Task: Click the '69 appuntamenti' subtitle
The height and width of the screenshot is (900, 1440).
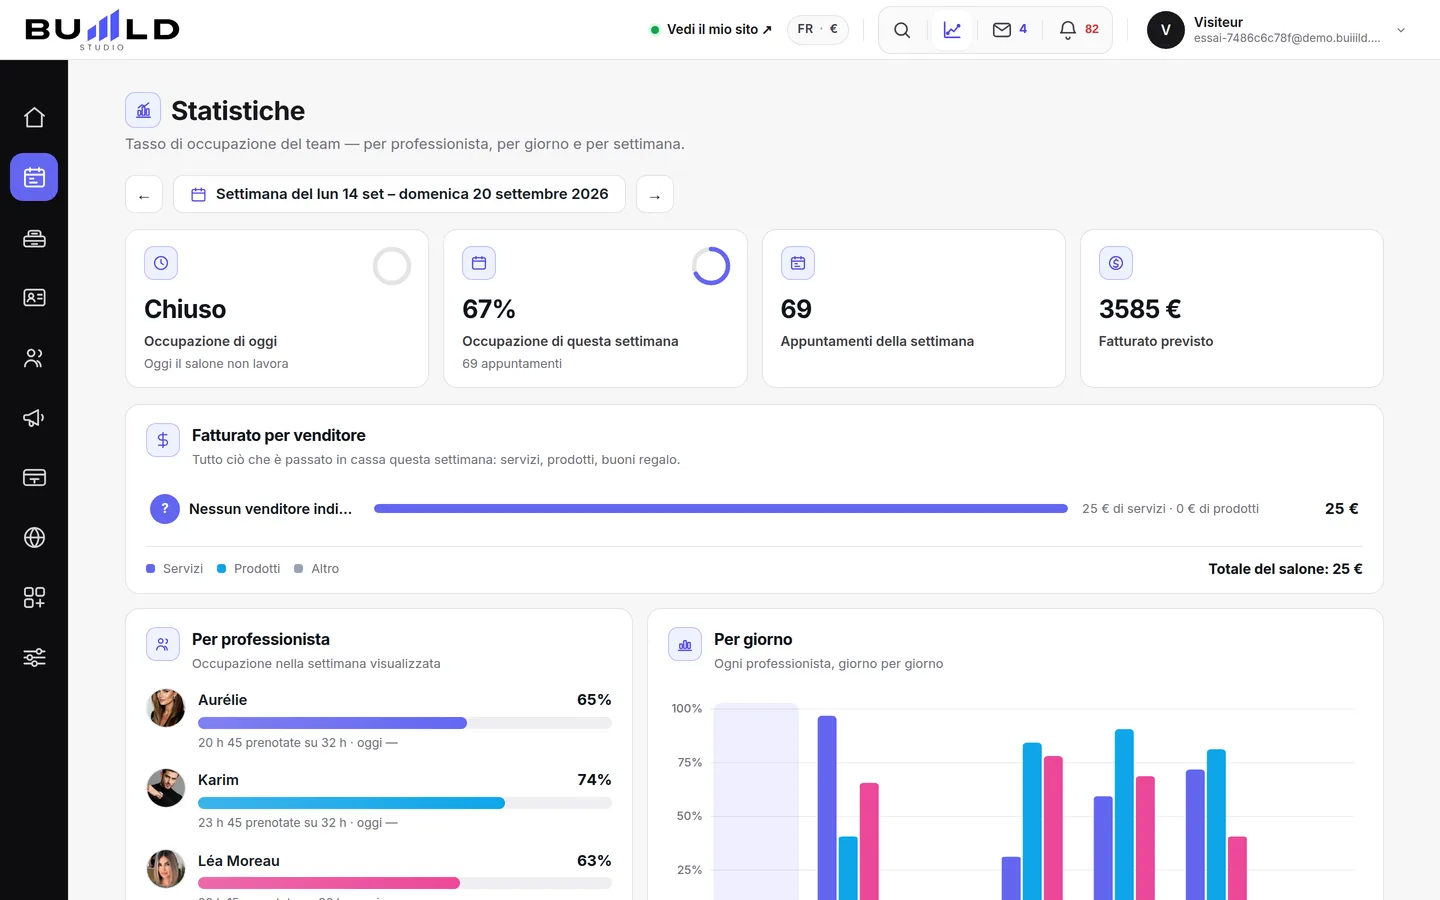Action: pyautogui.click(x=512, y=364)
